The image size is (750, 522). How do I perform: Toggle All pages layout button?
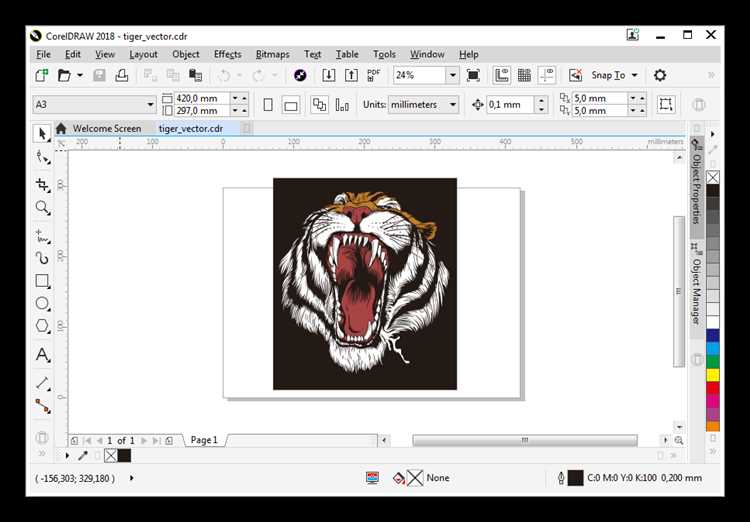(319, 104)
